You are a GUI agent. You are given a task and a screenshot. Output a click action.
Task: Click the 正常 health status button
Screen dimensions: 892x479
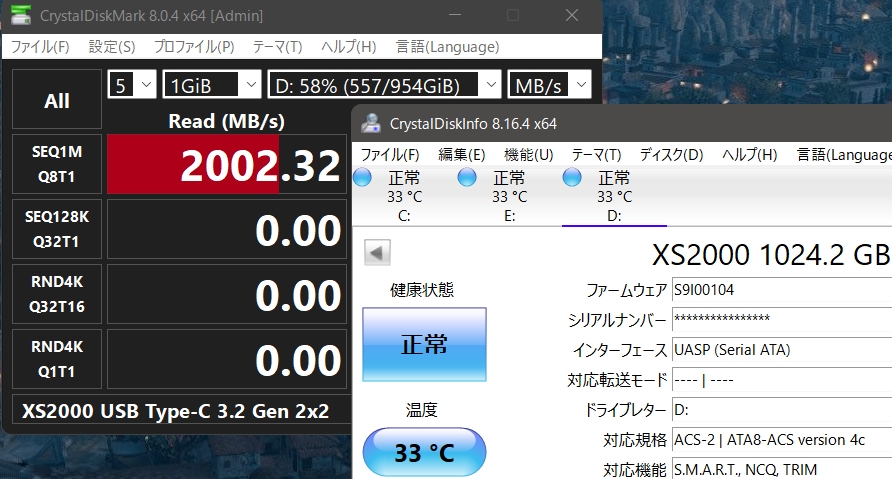[424, 344]
